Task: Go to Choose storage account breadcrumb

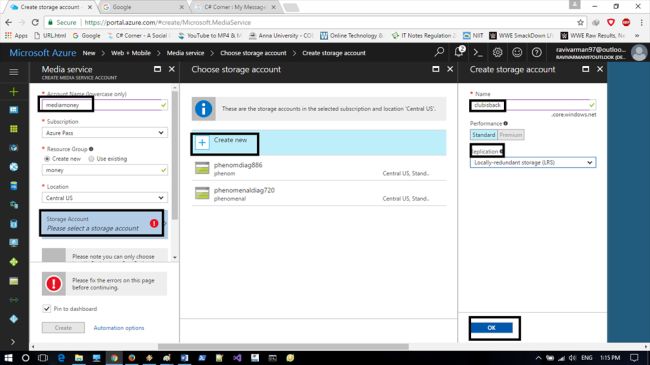Action: point(253,53)
